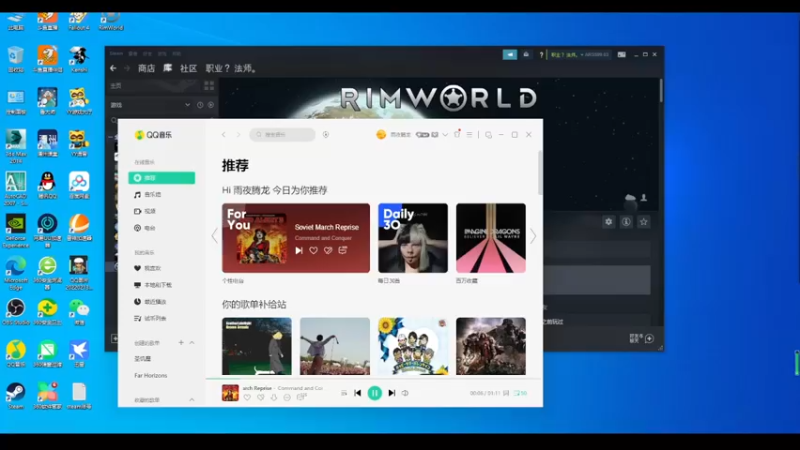
Task: Switch QQ Music to mini mode
Action: (488, 135)
